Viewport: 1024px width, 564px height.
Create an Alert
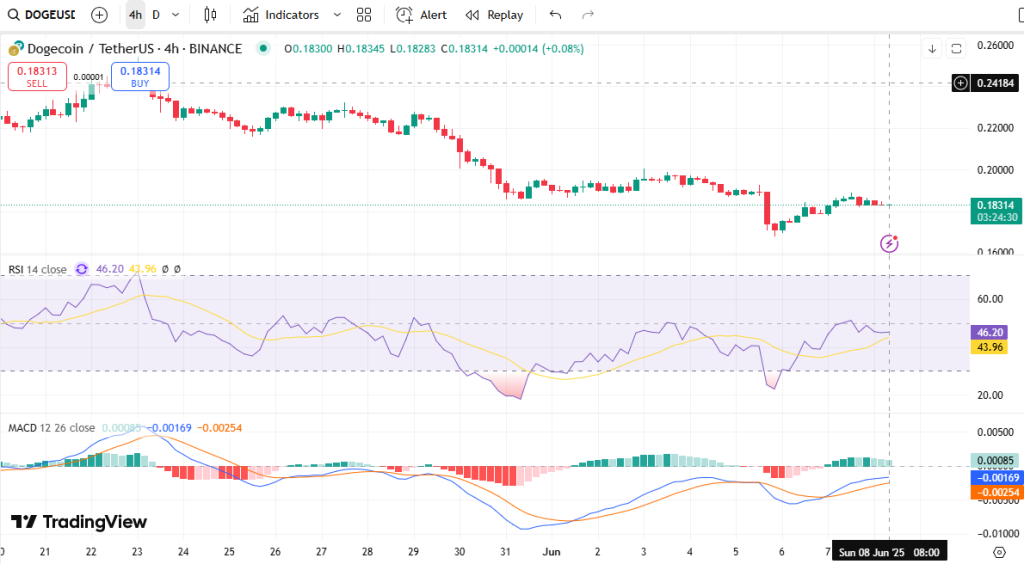pos(421,14)
